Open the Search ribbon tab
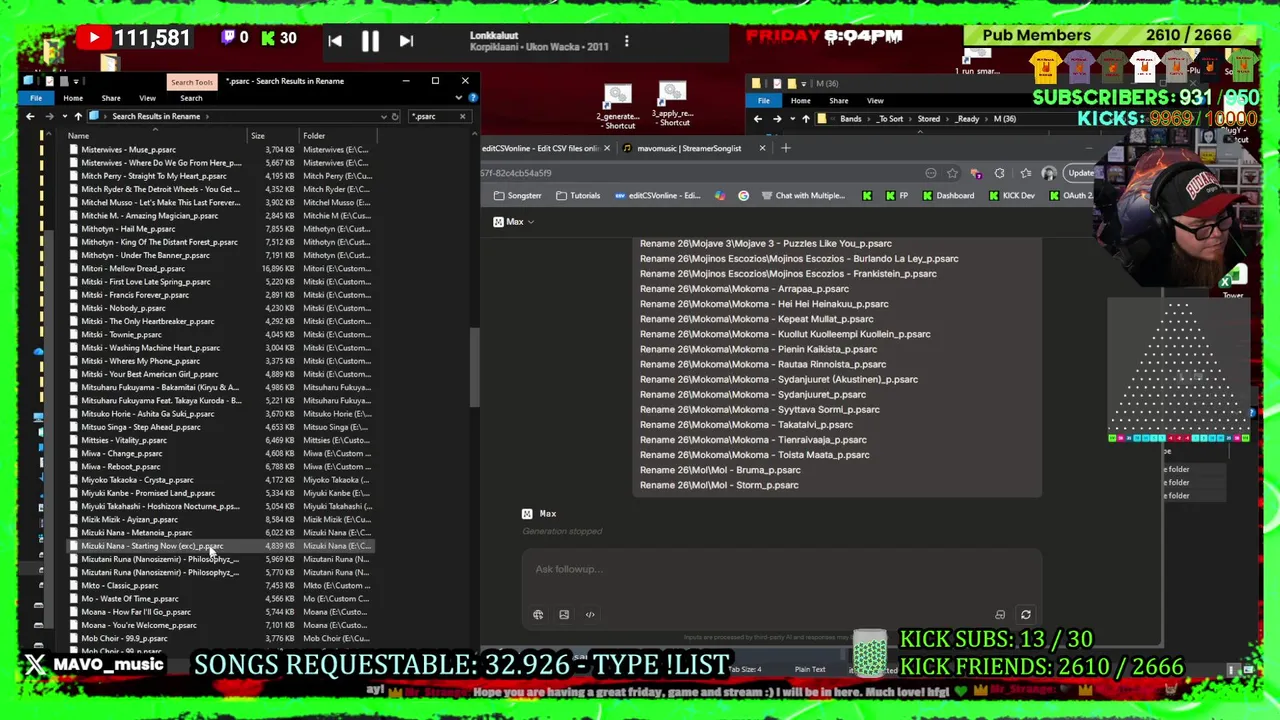 point(191,98)
